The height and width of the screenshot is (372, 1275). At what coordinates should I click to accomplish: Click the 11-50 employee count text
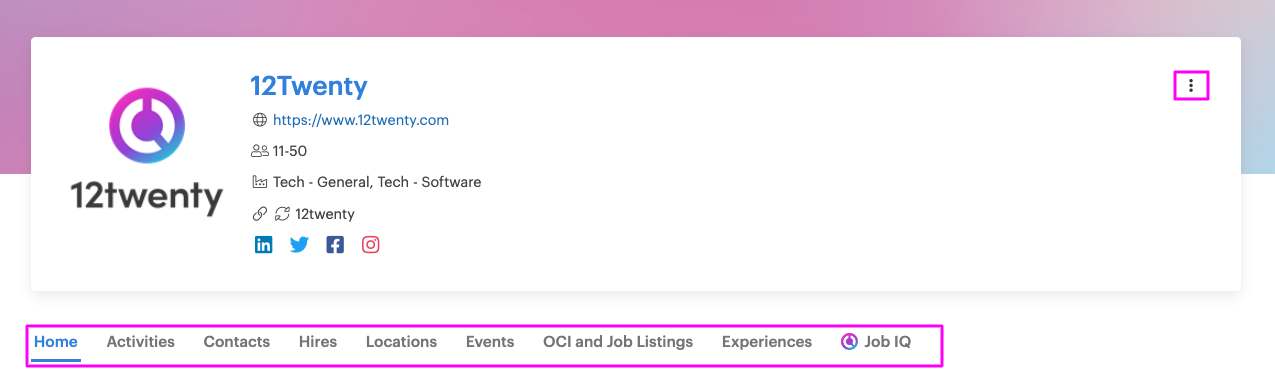pos(290,151)
